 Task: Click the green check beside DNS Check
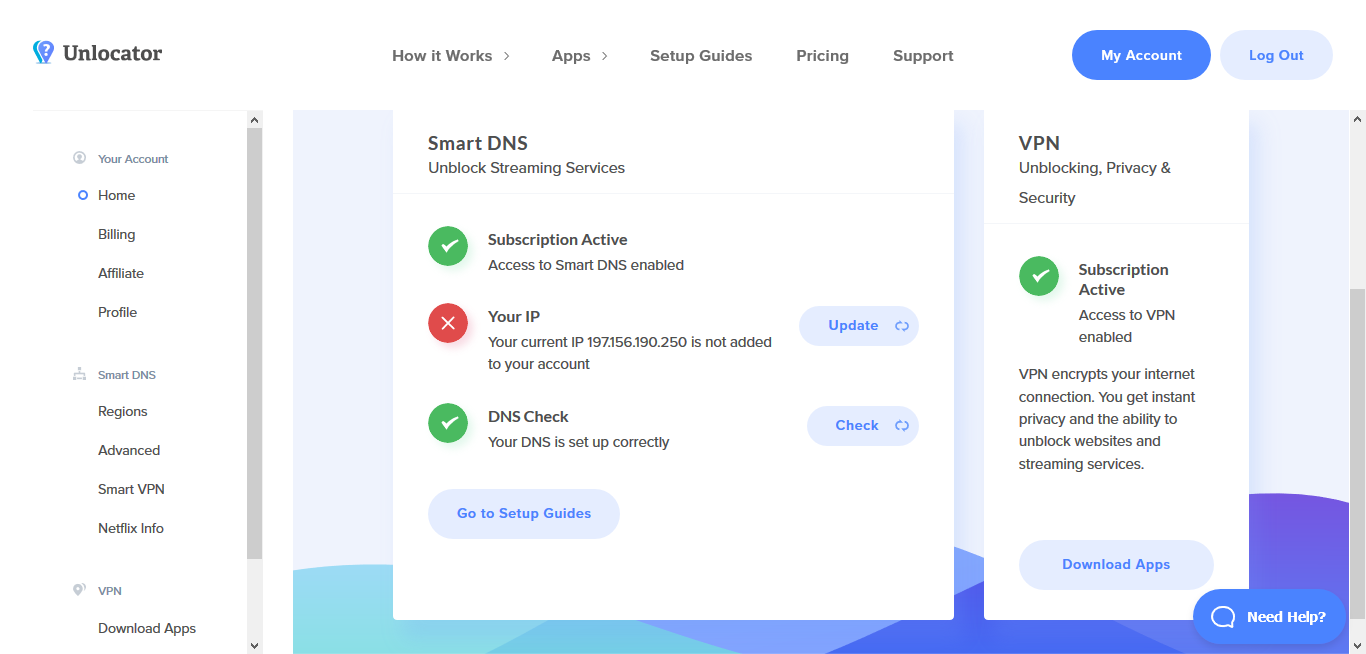(448, 423)
